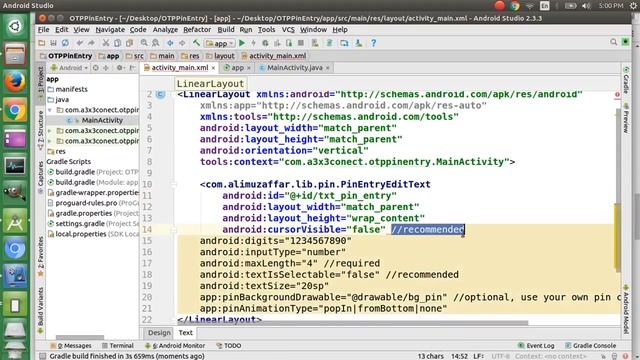Collapse the expanded com.a3x3conect package node
640x360 pixels.
pos(50,110)
